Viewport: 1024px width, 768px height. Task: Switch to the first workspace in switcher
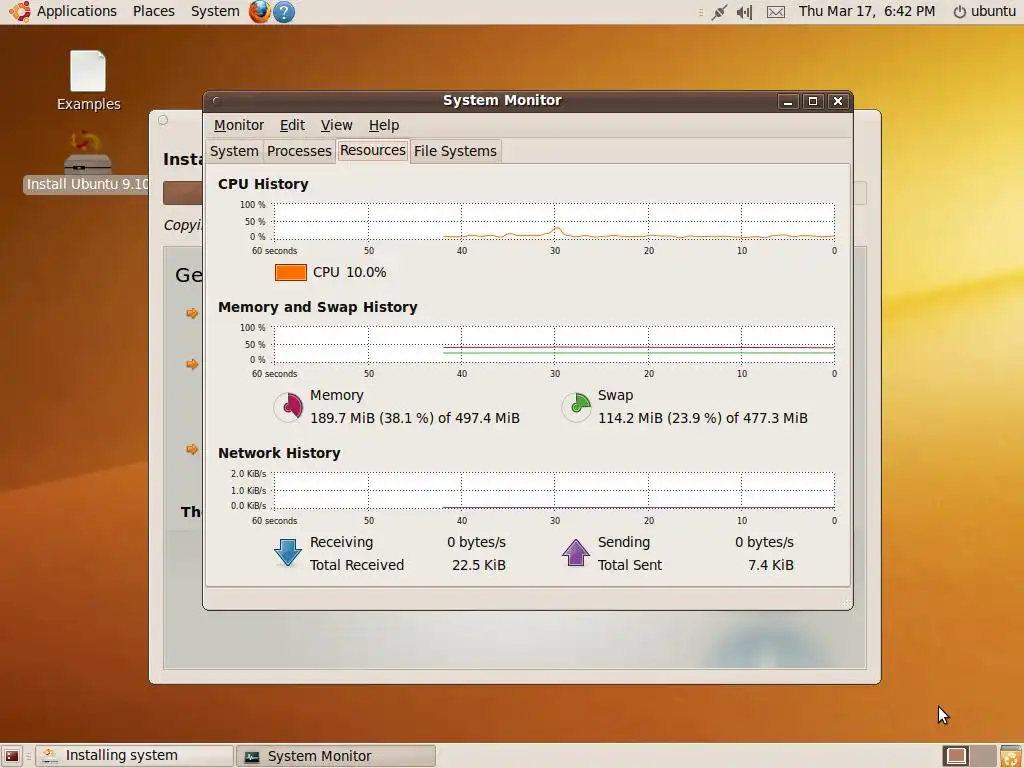956,756
